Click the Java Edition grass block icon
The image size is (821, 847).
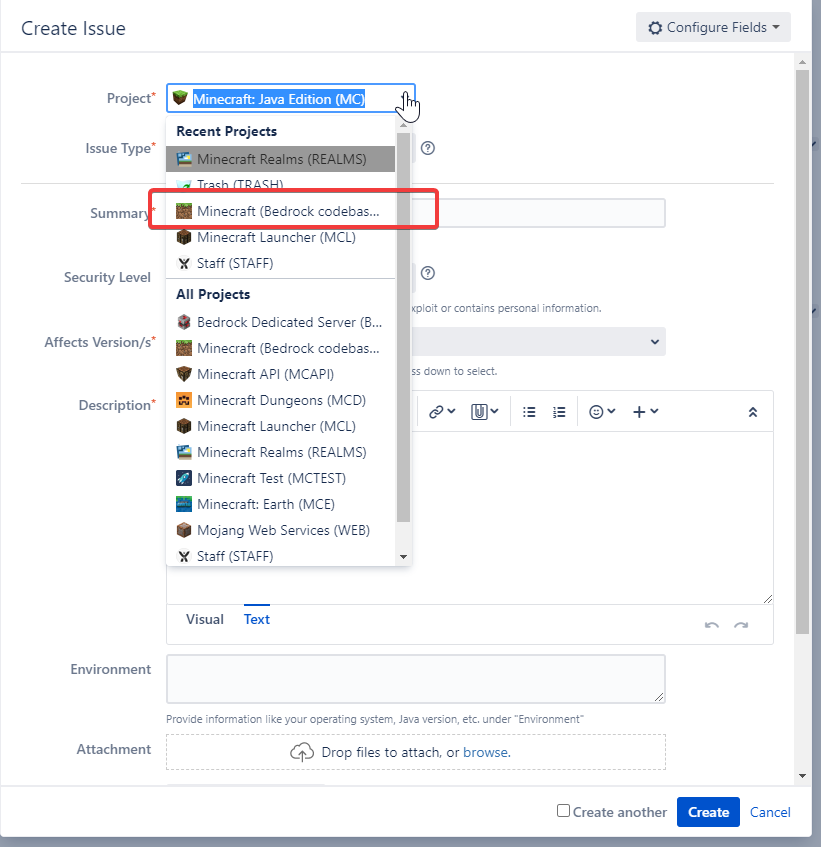coord(180,98)
